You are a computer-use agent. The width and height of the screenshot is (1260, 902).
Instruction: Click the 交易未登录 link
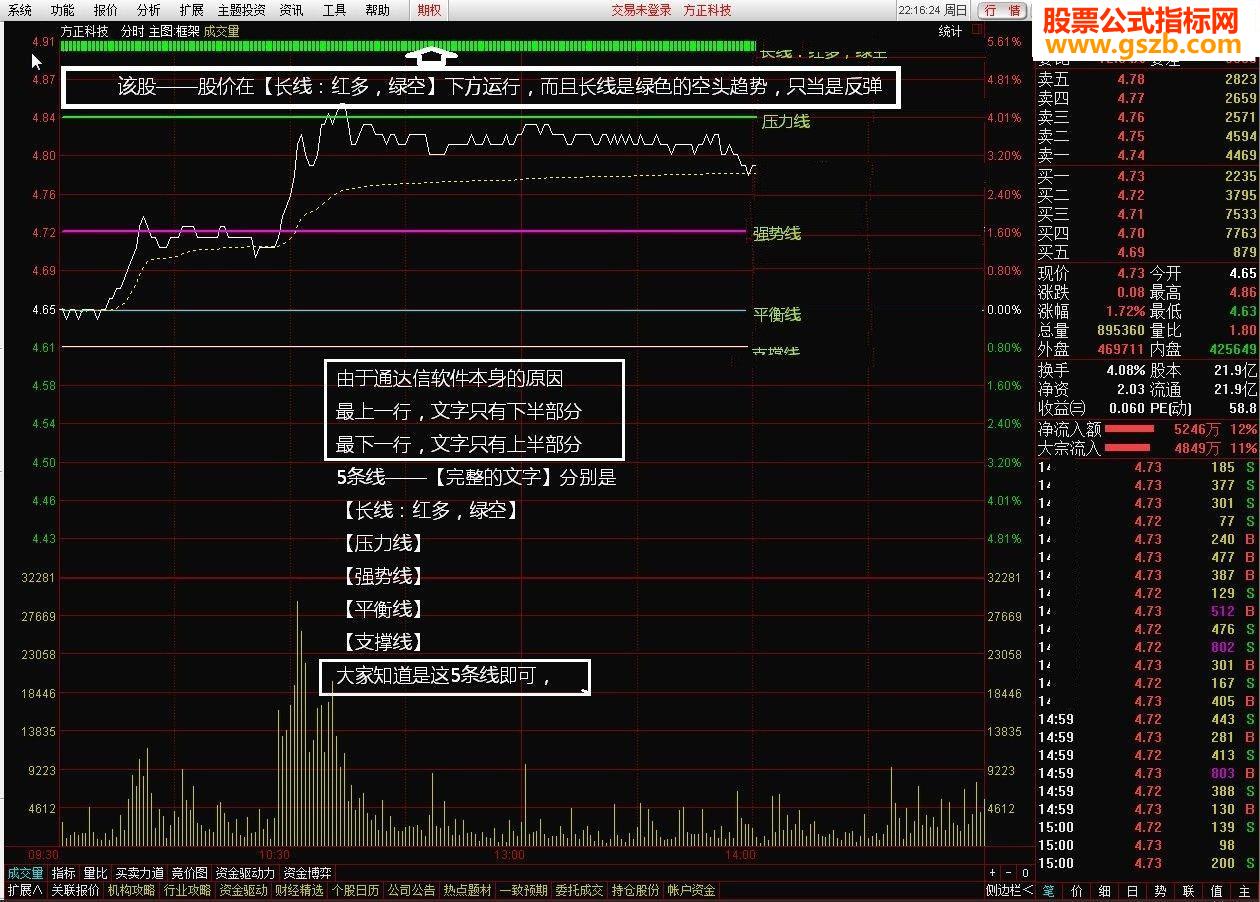641,10
